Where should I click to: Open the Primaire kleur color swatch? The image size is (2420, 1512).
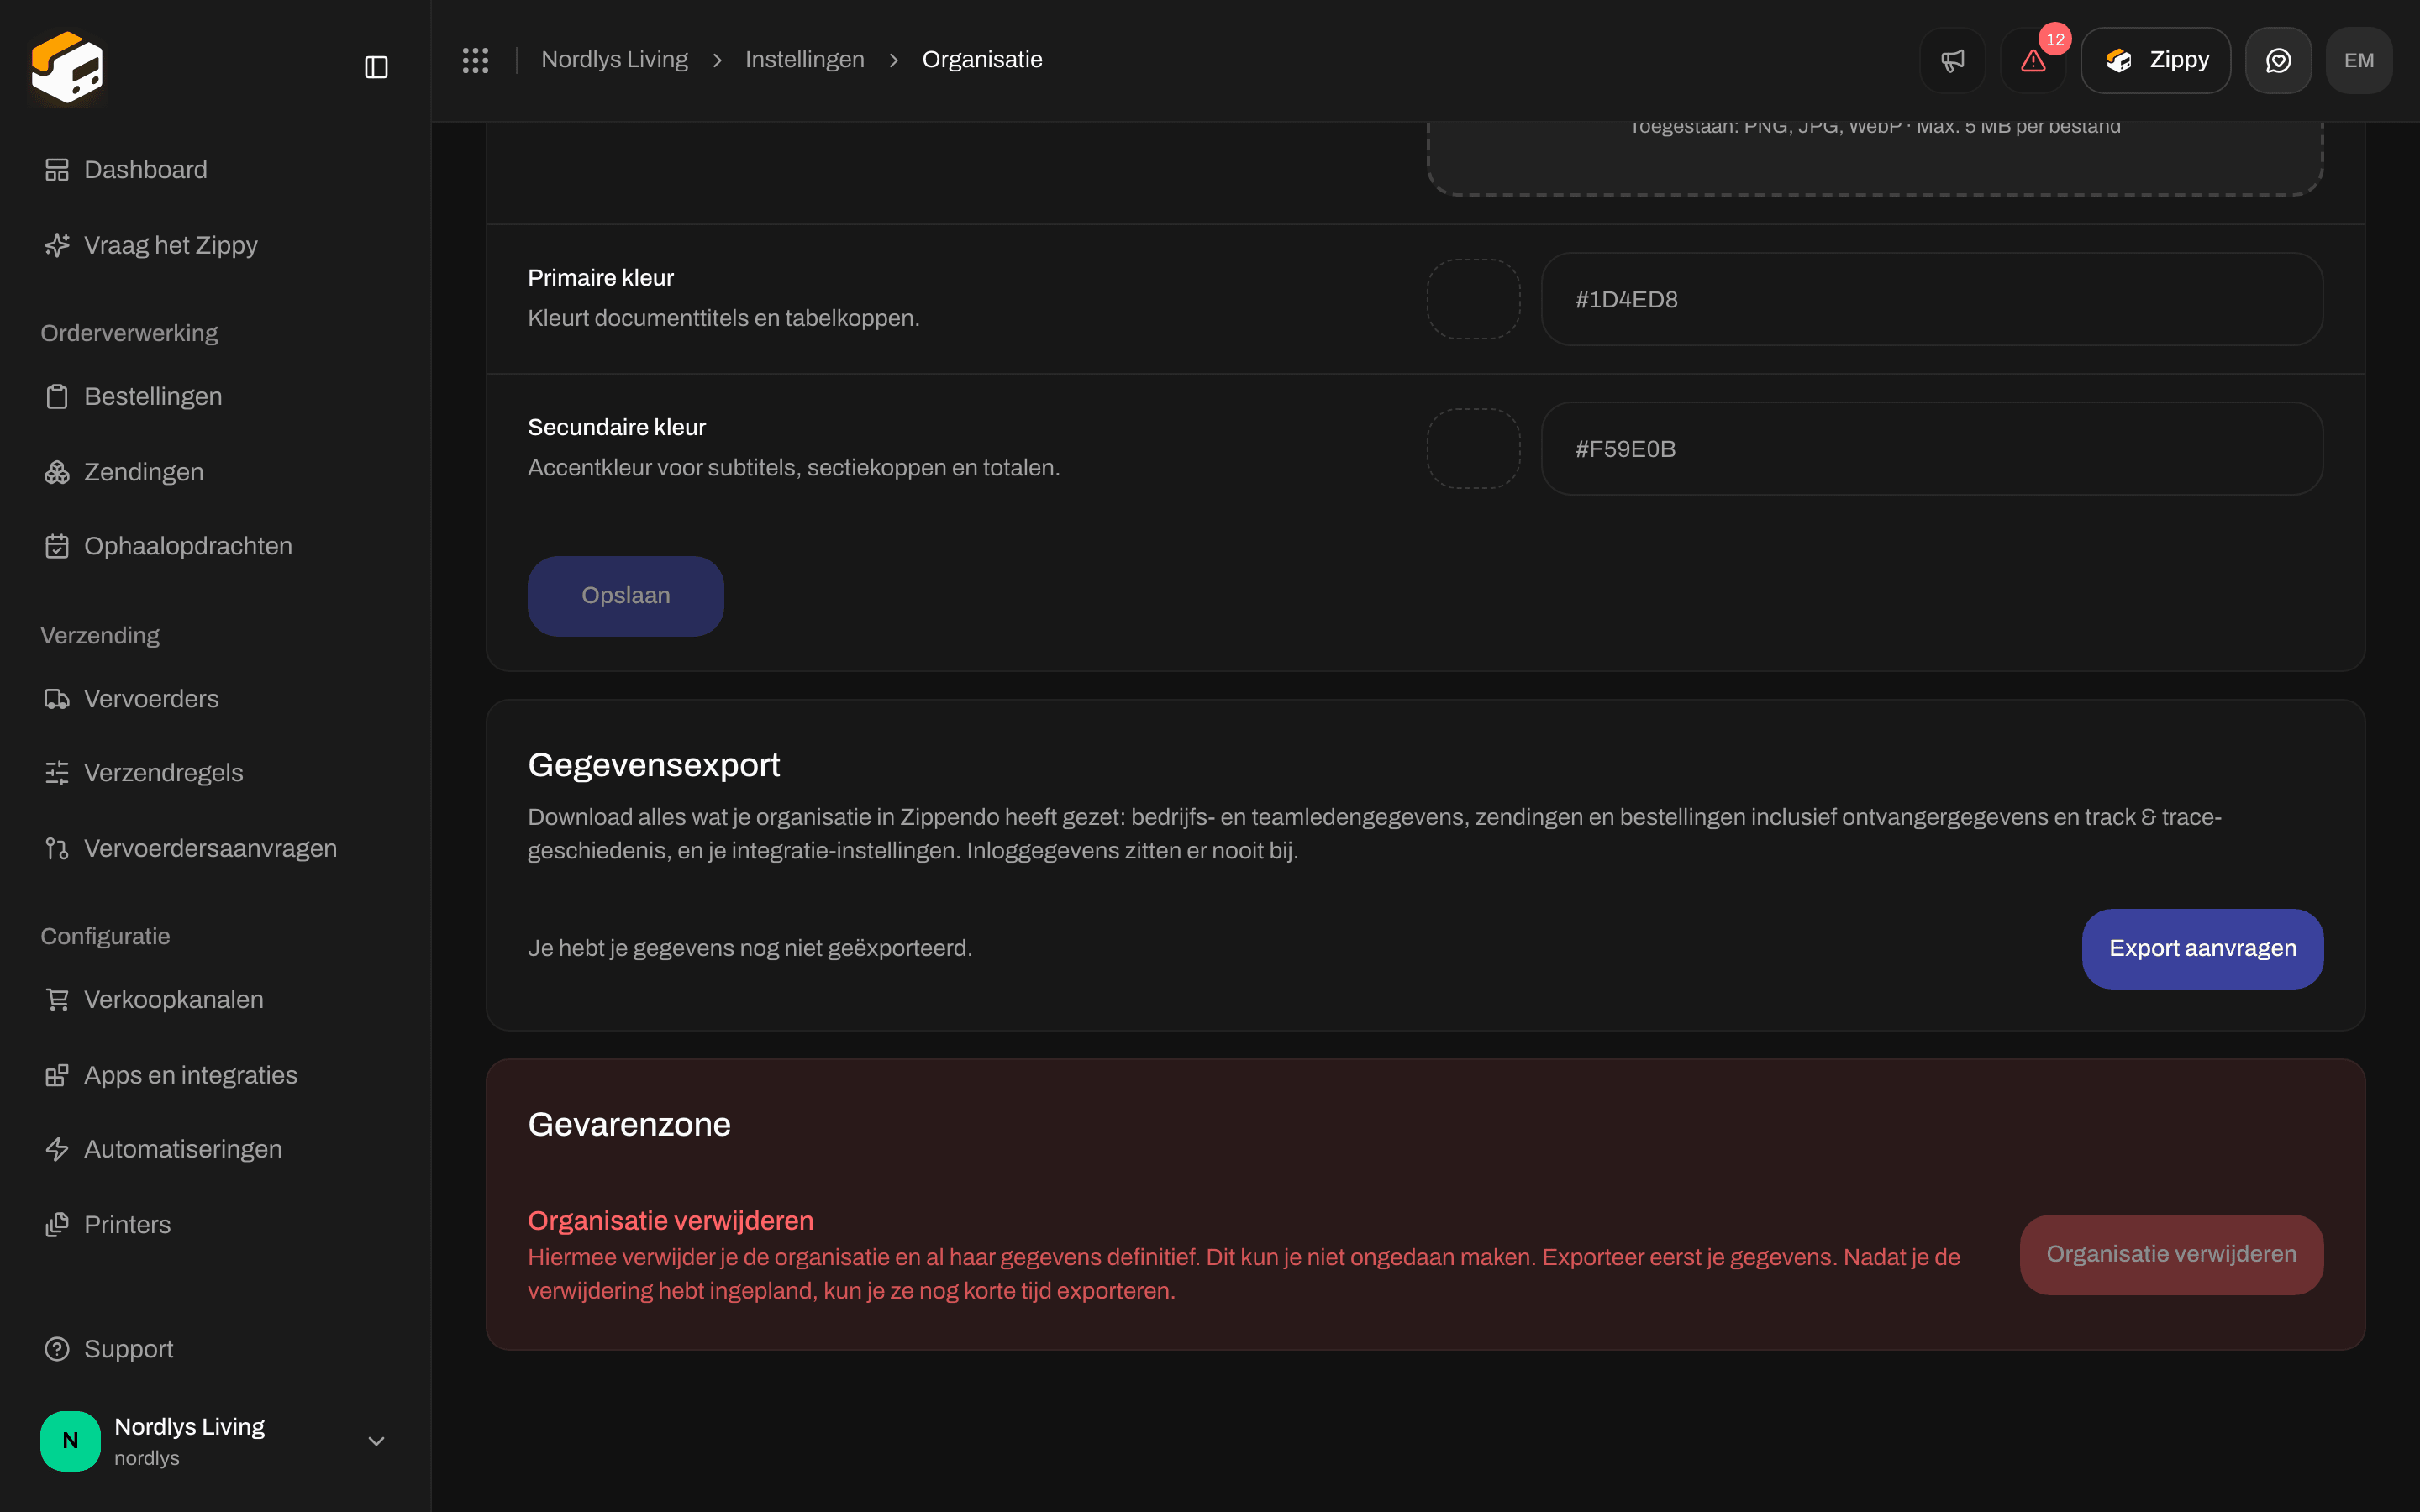pyautogui.click(x=1473, y=299)
